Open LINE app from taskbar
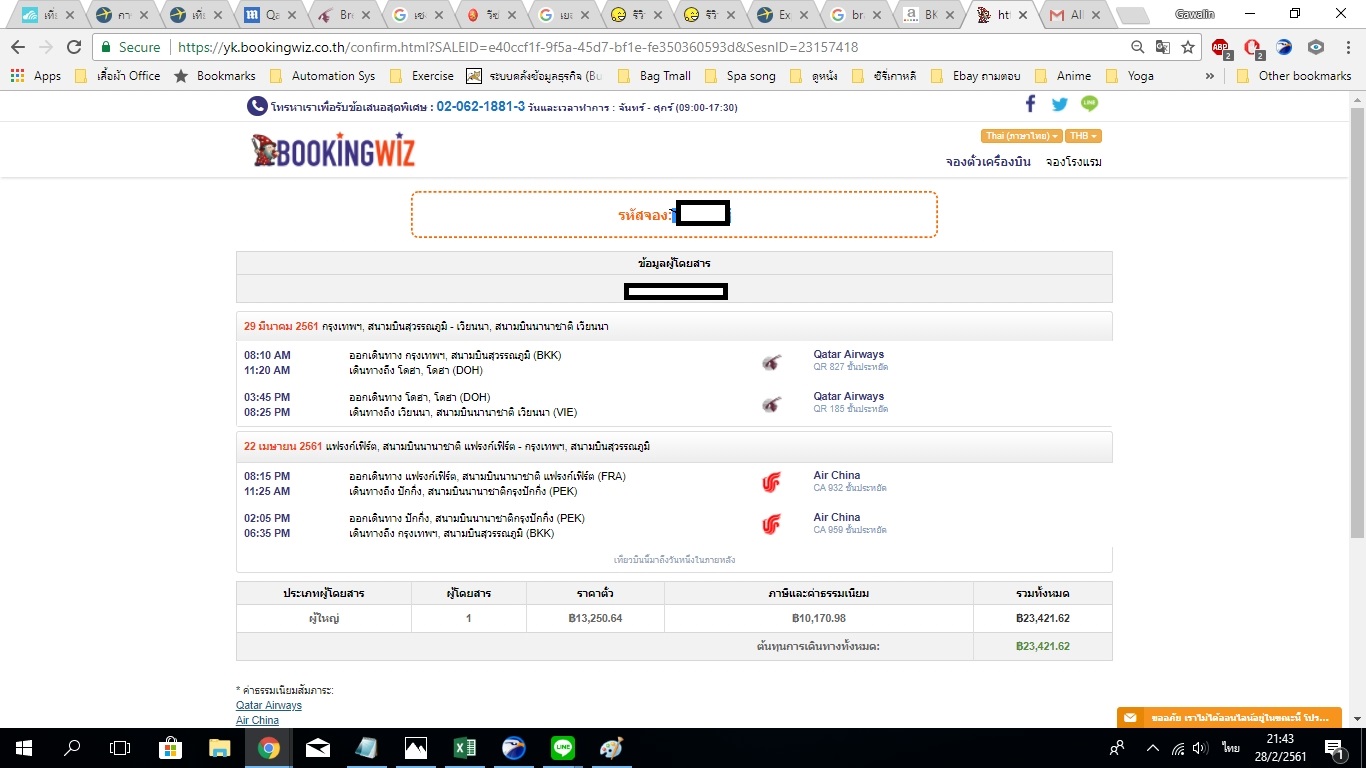1366x768 pixels. 562,747
